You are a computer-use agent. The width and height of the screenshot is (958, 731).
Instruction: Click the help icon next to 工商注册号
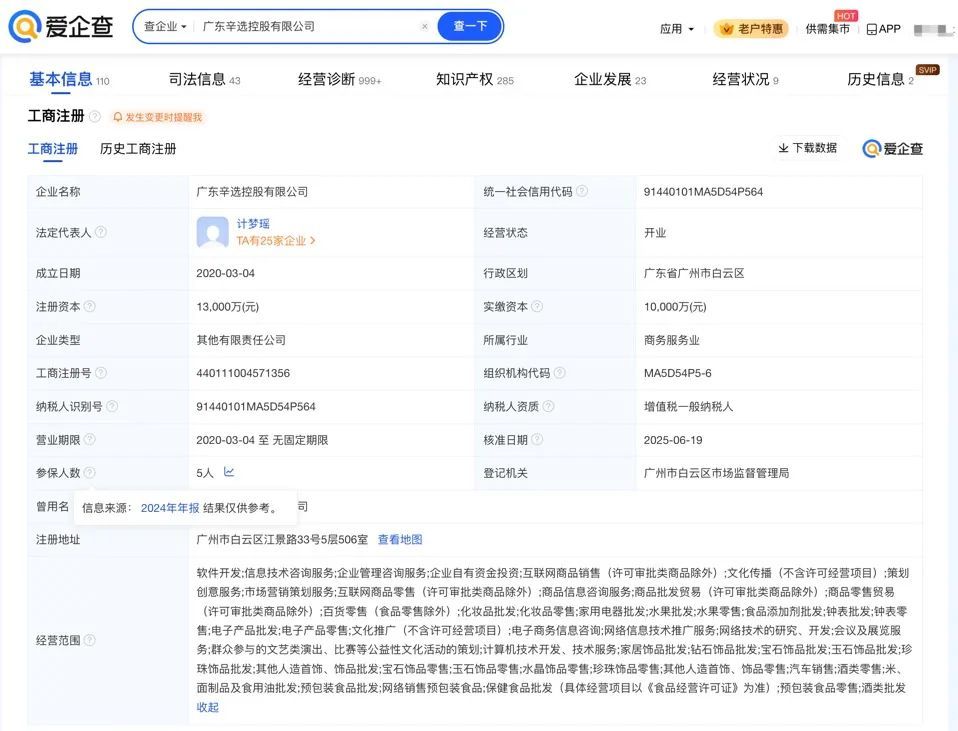(x=101, y=373)
